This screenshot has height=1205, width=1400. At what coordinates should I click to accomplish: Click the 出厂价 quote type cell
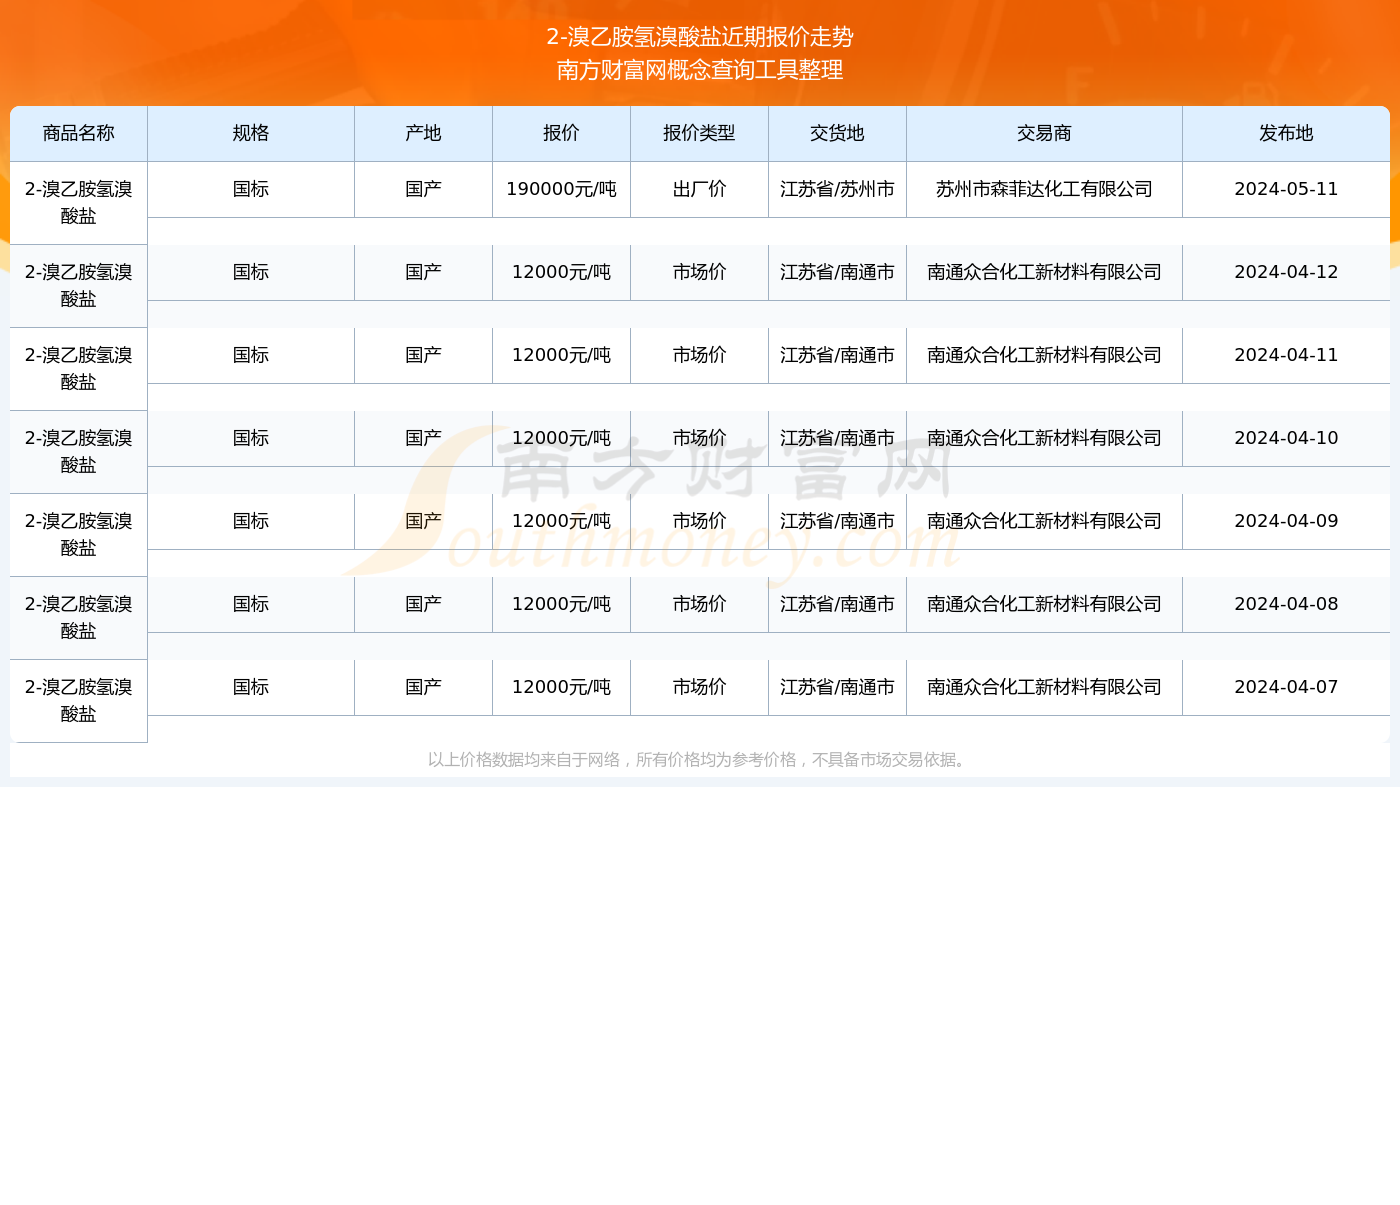699,189
